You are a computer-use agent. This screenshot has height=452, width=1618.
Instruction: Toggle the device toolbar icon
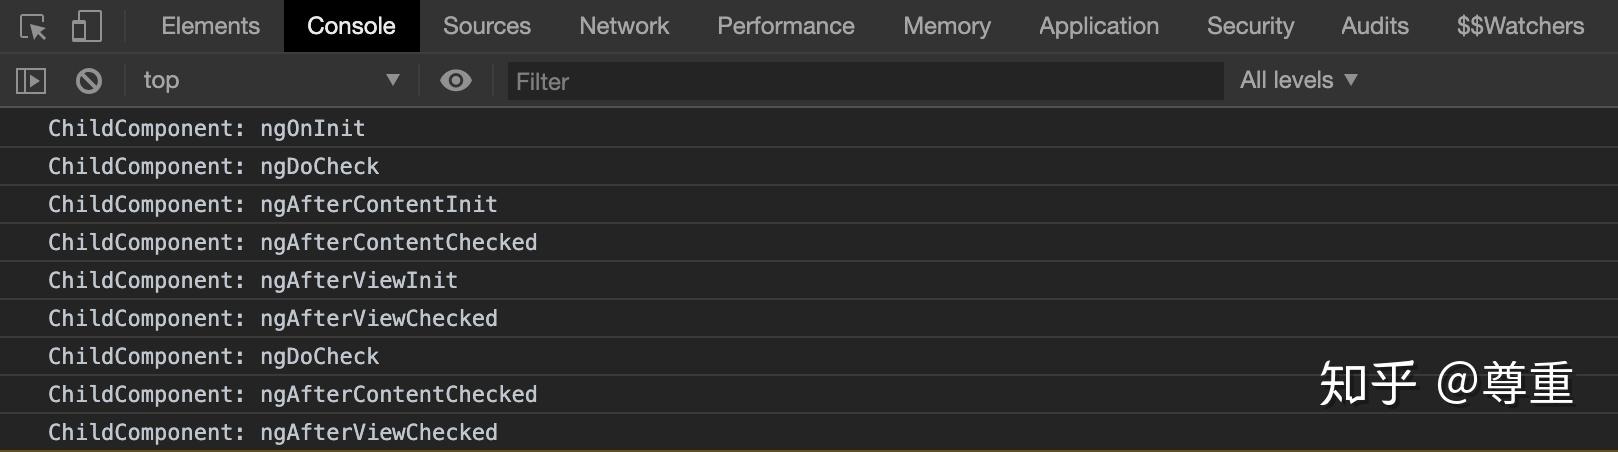[x=87, y=26]
